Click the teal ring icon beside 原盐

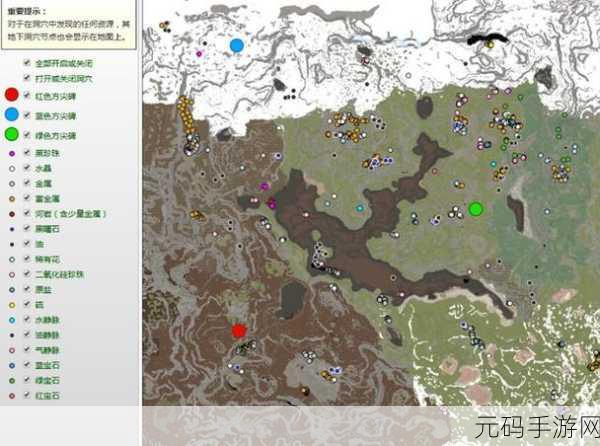tap(12, 290)
